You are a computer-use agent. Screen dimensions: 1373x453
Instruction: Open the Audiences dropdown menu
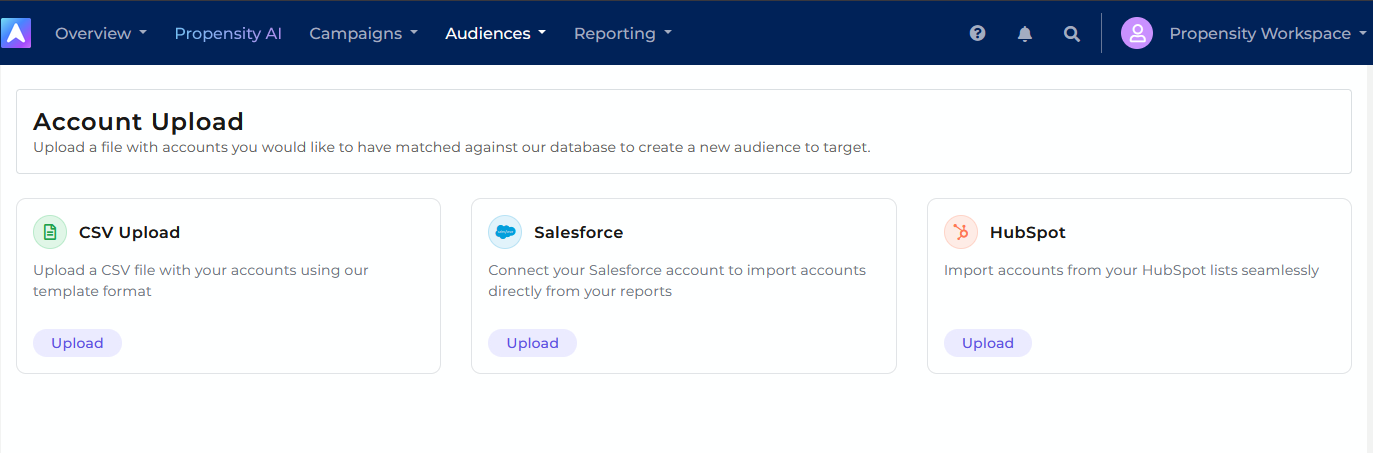pos(496,33)
